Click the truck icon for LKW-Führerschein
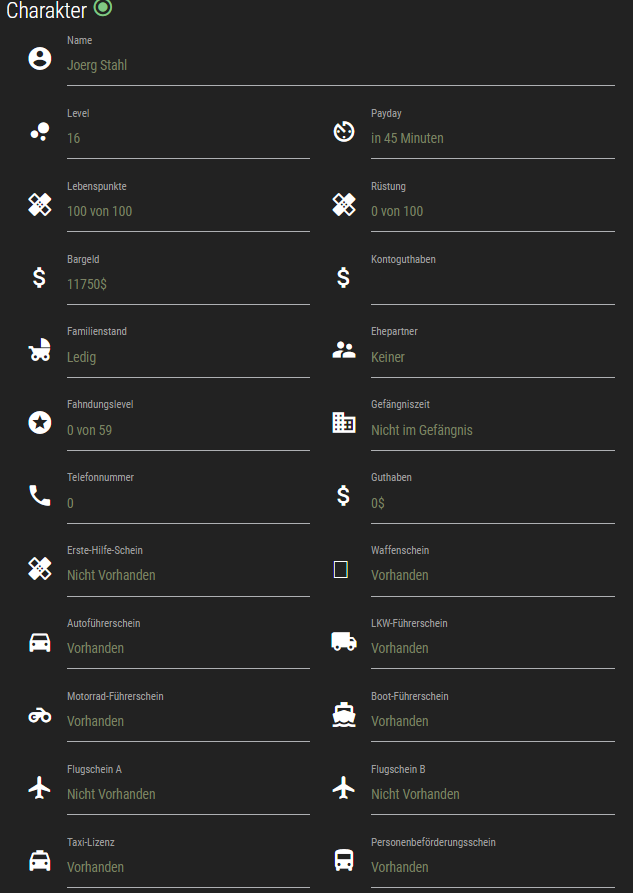 pos(343,642)
